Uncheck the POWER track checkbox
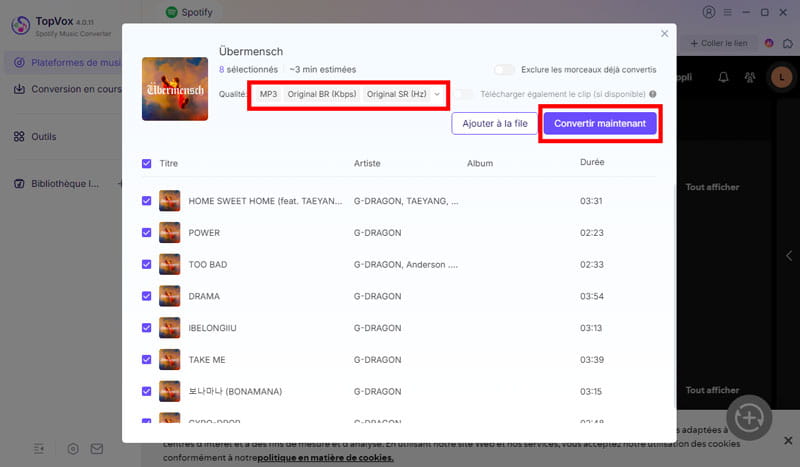This screenshot has height=467, width=800. pyautogui.click(x=146, y=233)
